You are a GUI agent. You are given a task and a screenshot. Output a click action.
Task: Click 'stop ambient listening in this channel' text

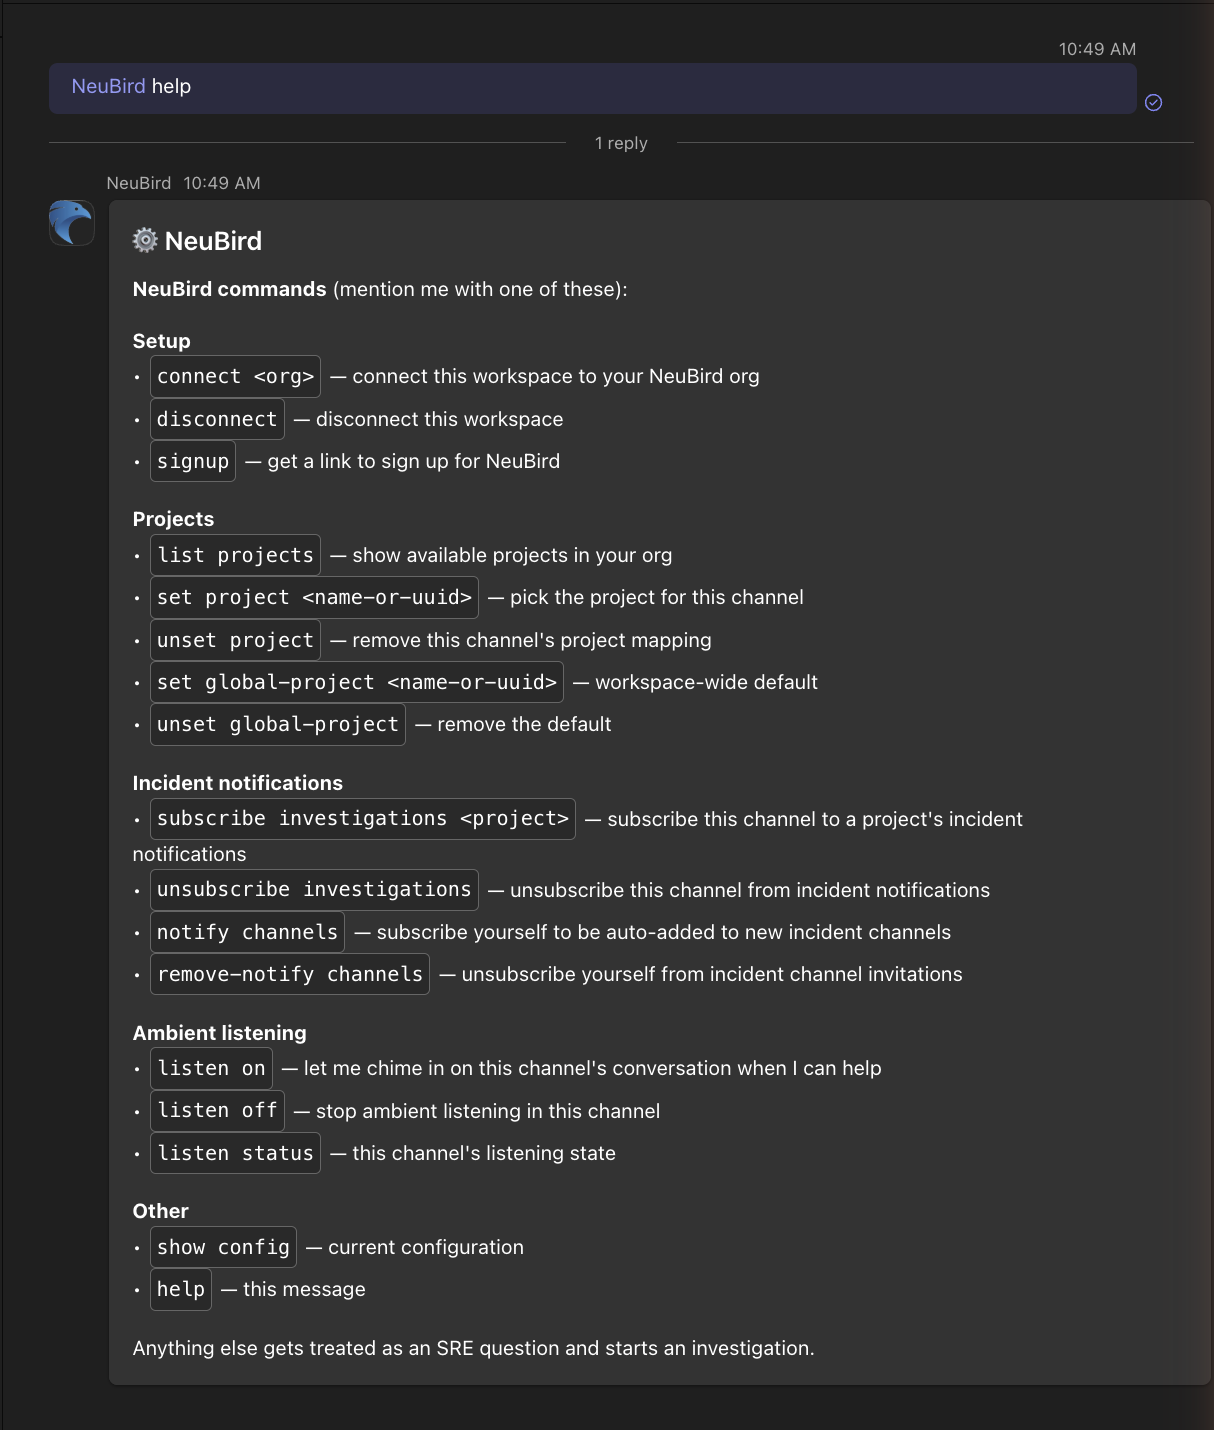pos(488,1111)
